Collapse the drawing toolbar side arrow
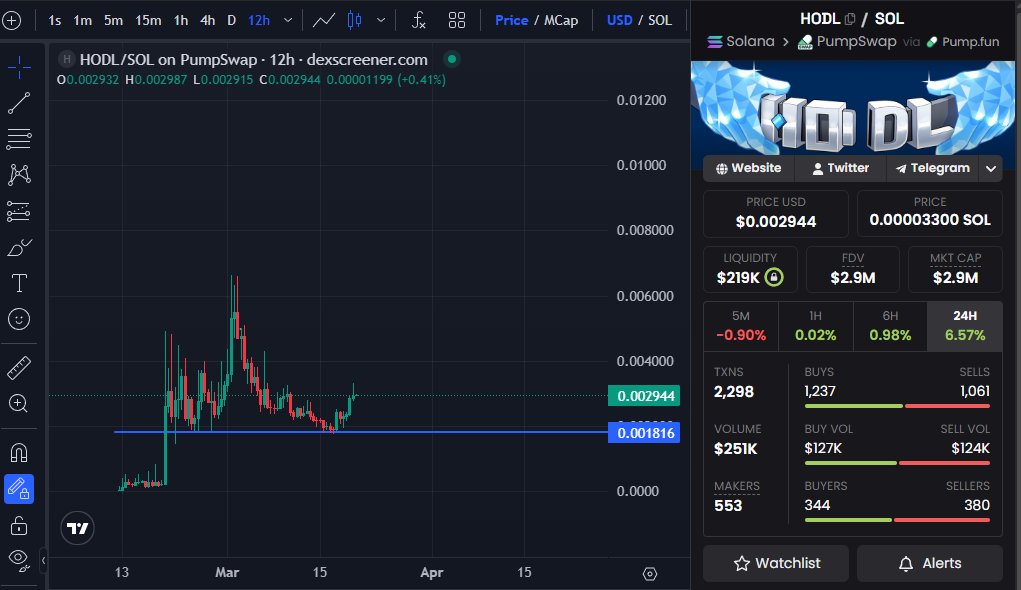1021x590 pixels. 43,560
